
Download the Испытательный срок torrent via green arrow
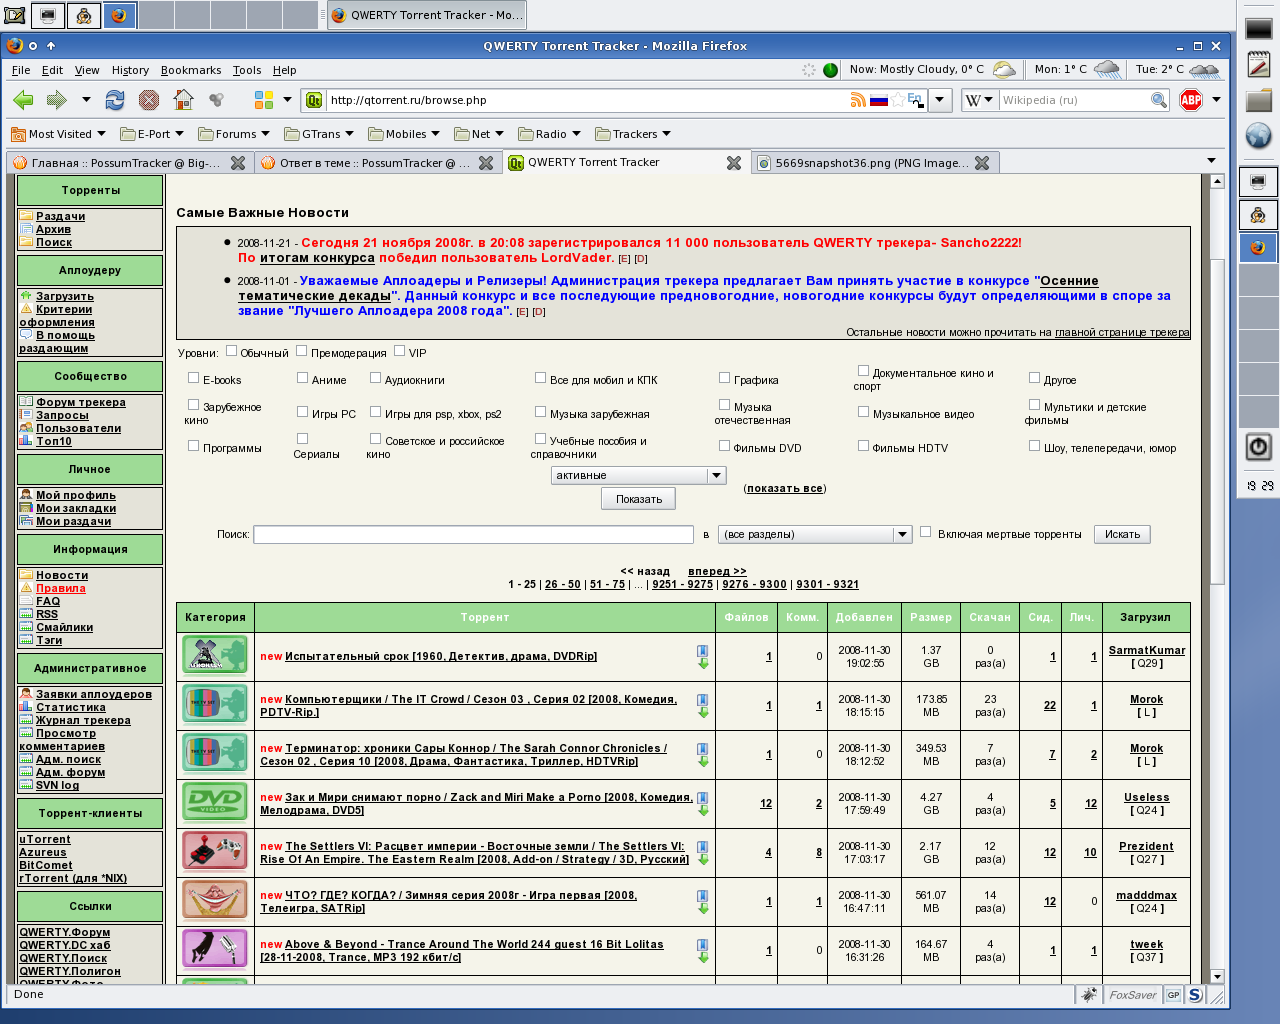pyautogui.click(x=703, y=664)
